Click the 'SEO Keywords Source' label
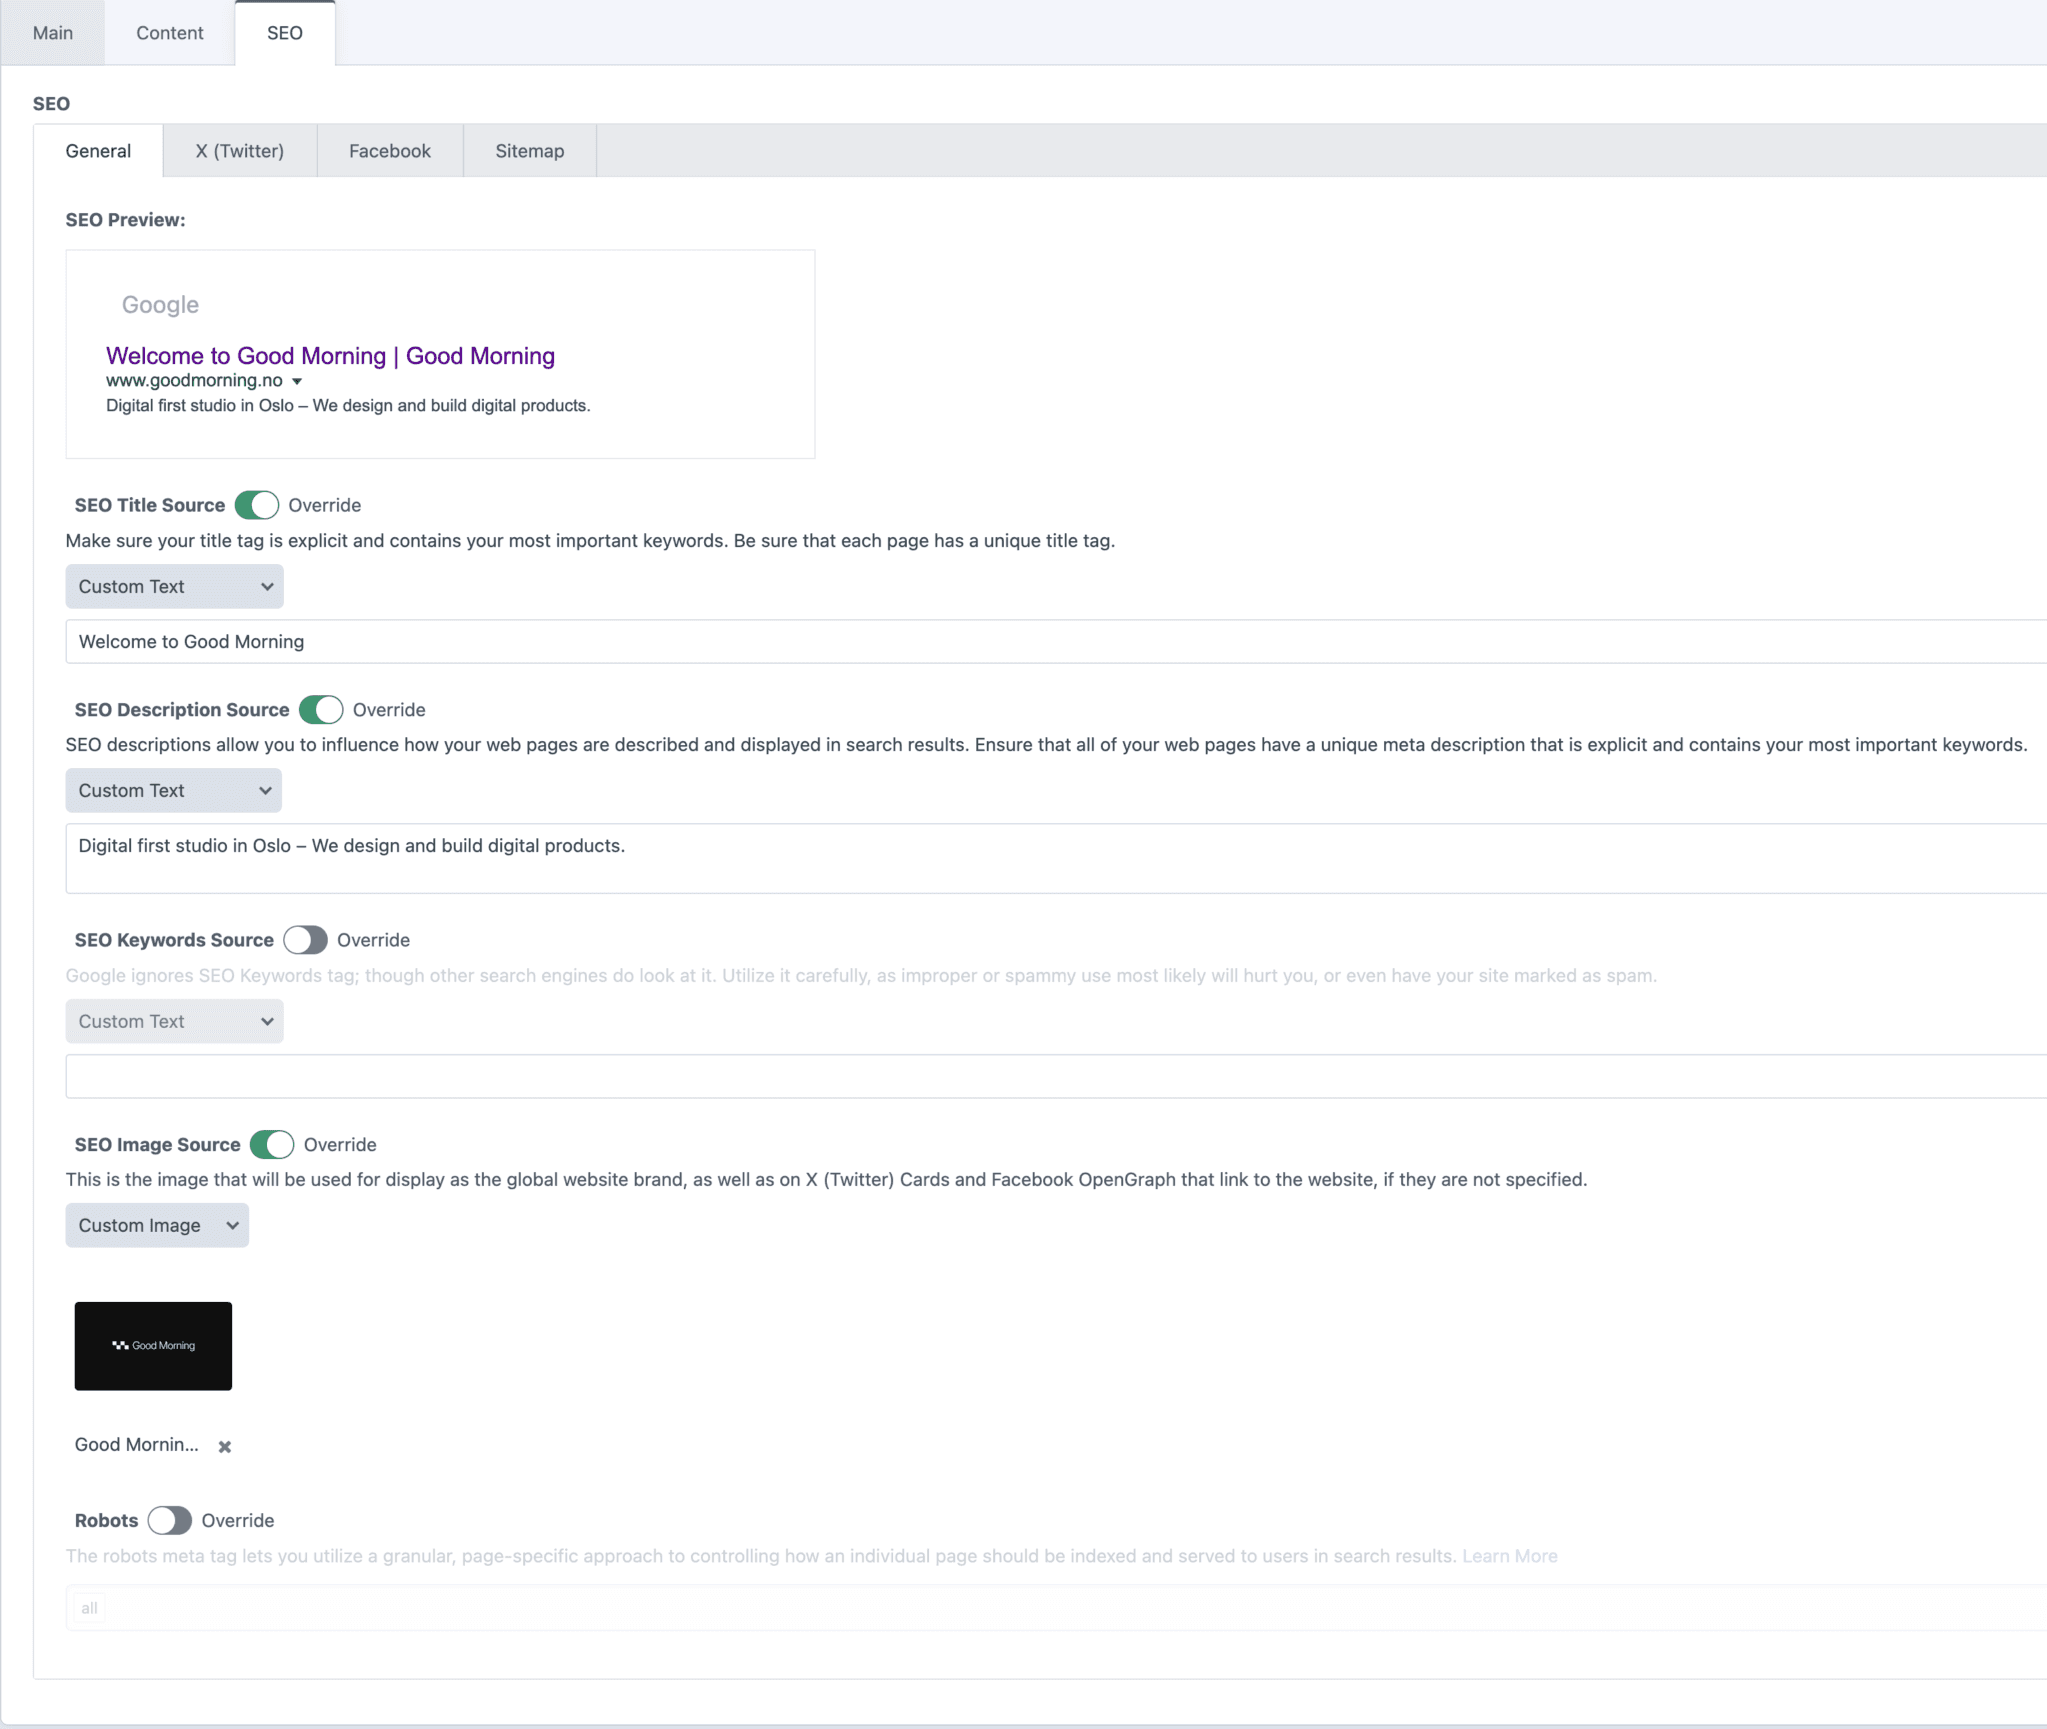The image size is (2047, 1729). [174, 940]
